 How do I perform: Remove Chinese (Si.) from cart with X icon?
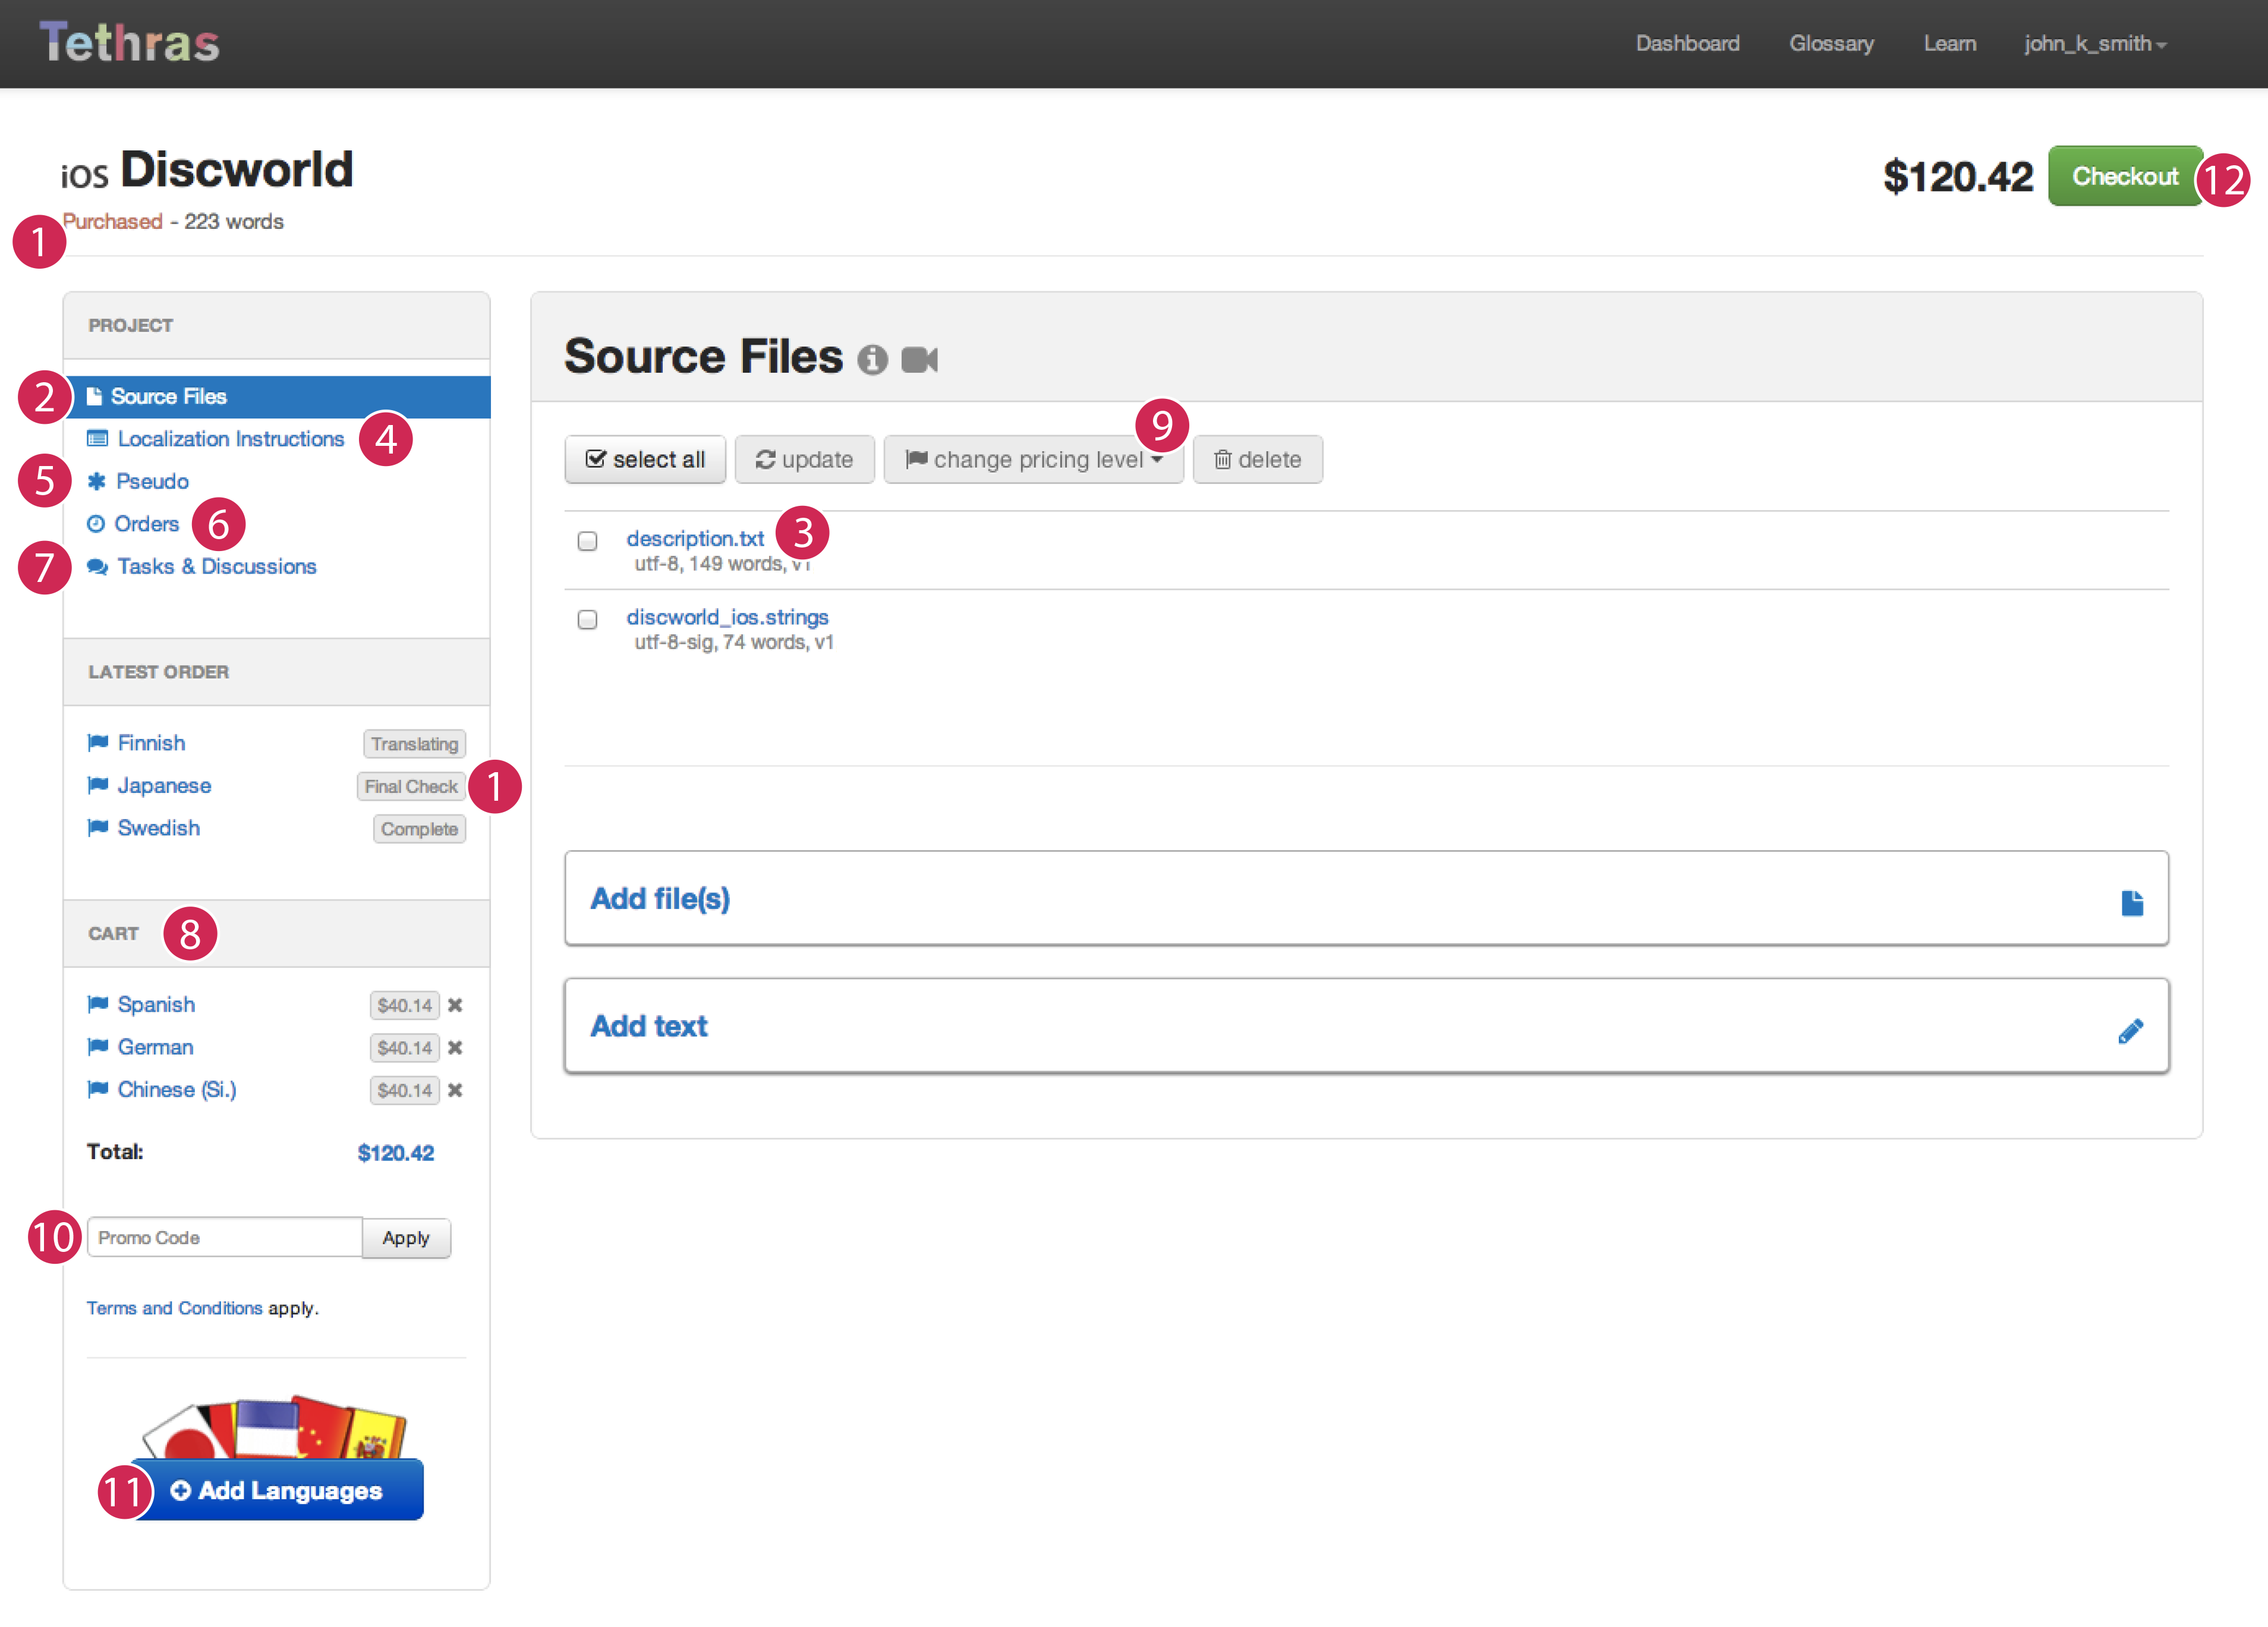coord(455,1090)
